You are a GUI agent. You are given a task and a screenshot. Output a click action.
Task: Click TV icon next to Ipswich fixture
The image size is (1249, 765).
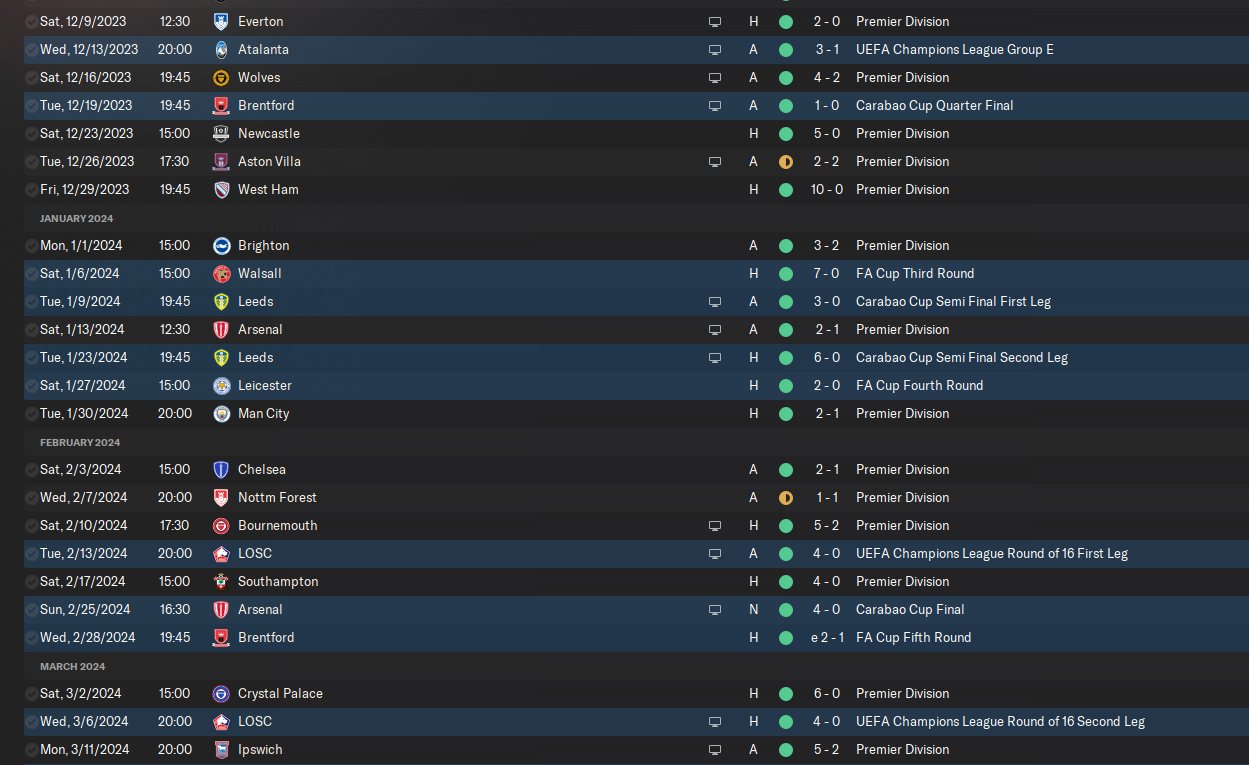click(714, 749)
